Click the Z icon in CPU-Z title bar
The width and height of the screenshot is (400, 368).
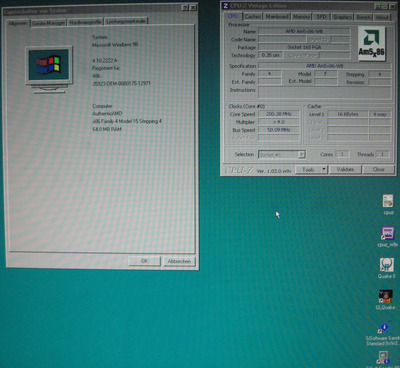(x=226, y=6)
